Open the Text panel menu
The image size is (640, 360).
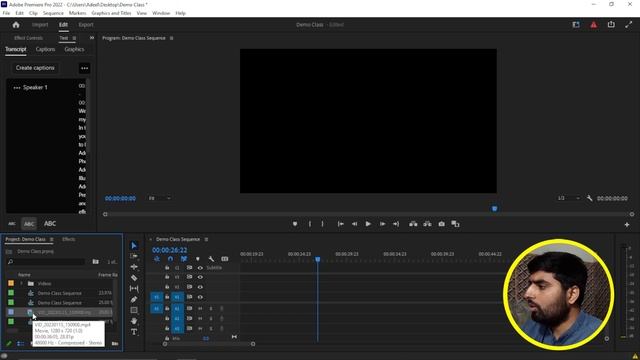pyautogui.click(x=74, y=38)
